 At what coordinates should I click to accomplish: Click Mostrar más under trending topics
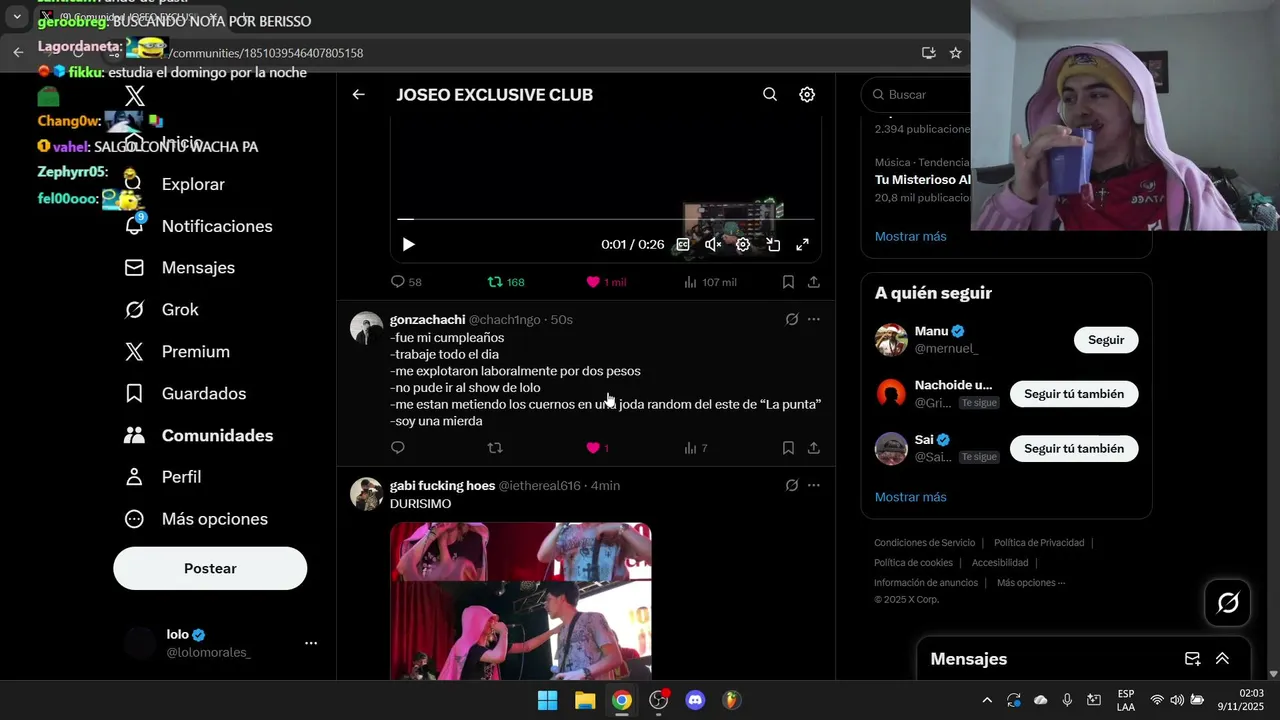pos(910,236)
